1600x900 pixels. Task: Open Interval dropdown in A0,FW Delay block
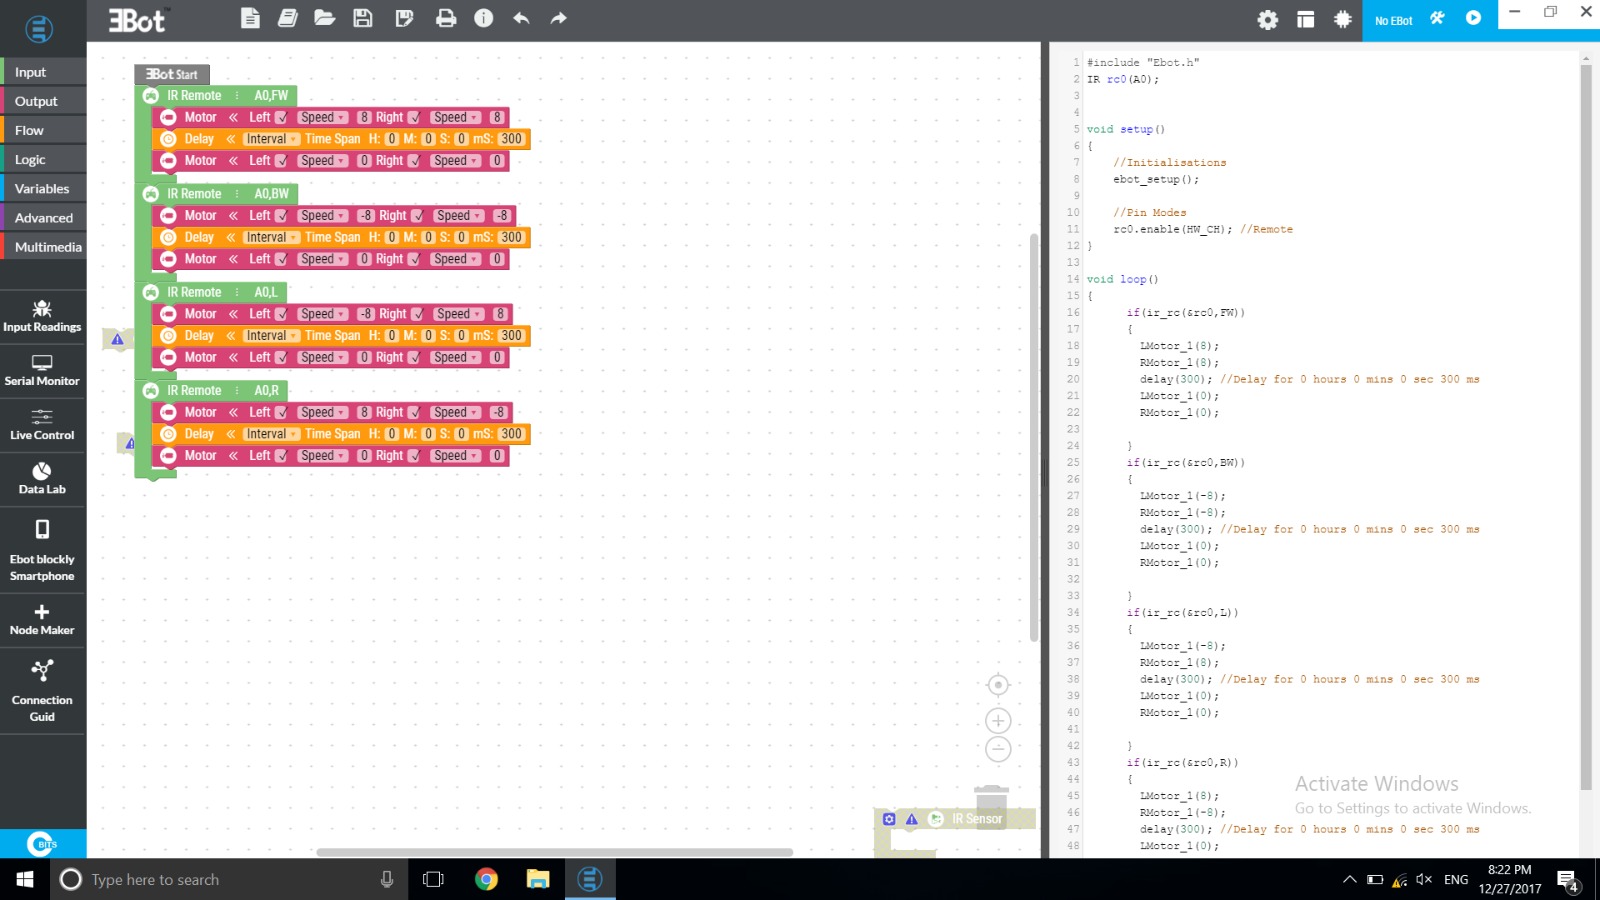(x=271, y=139)
